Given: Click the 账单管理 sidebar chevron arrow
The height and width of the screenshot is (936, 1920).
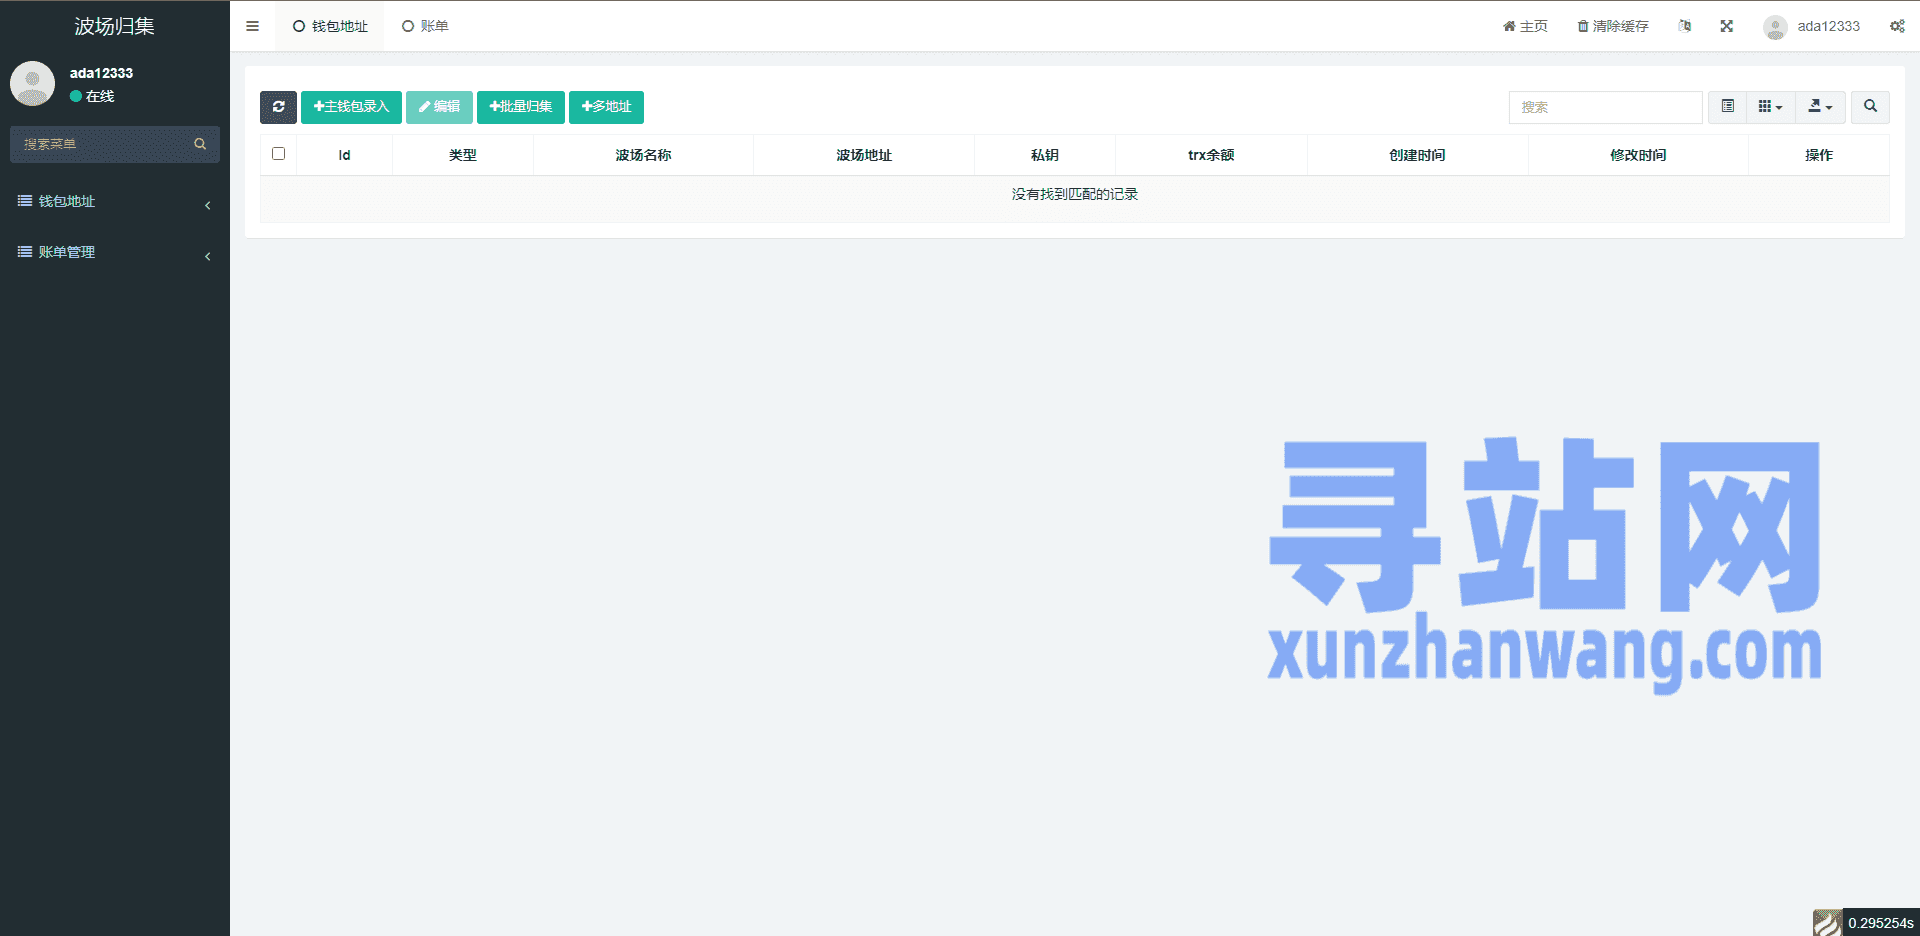Looking at the screenshot, I should (207, 257).
